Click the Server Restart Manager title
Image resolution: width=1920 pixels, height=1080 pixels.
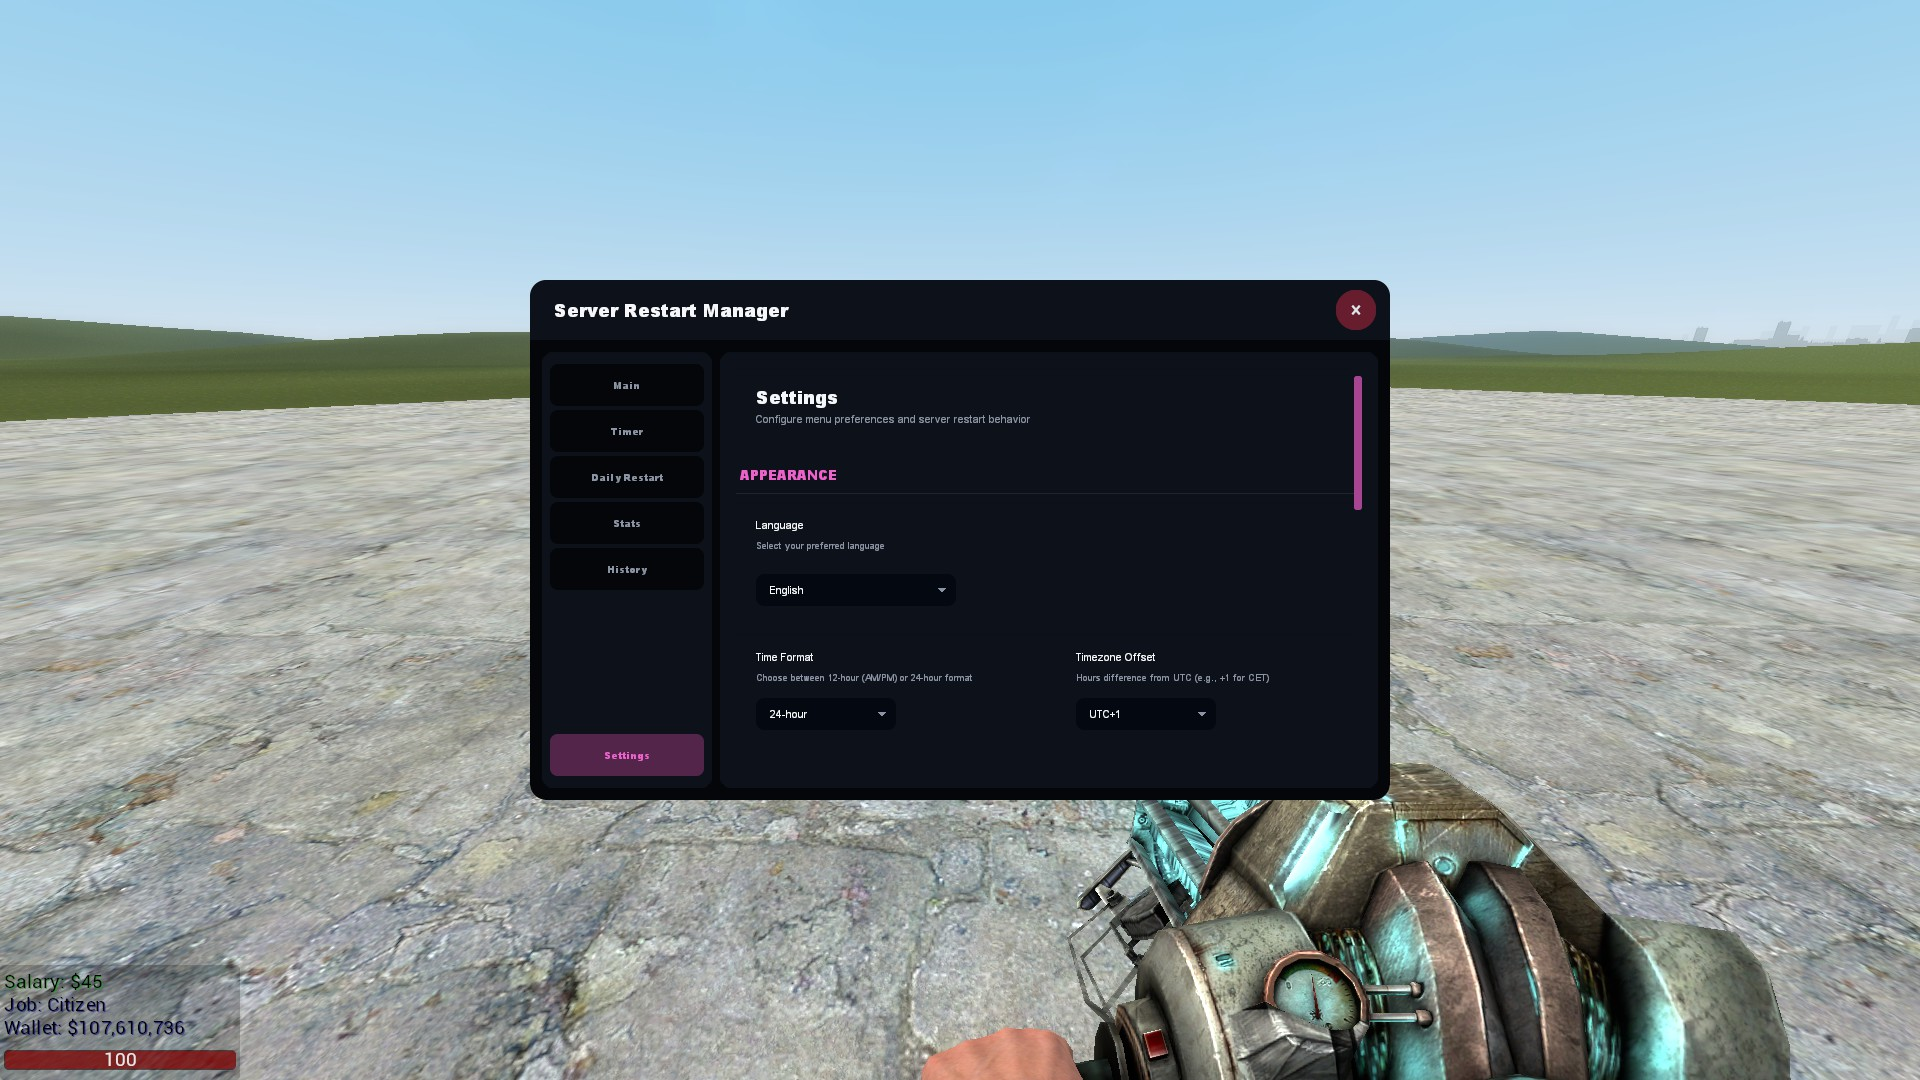pos(671,311)
